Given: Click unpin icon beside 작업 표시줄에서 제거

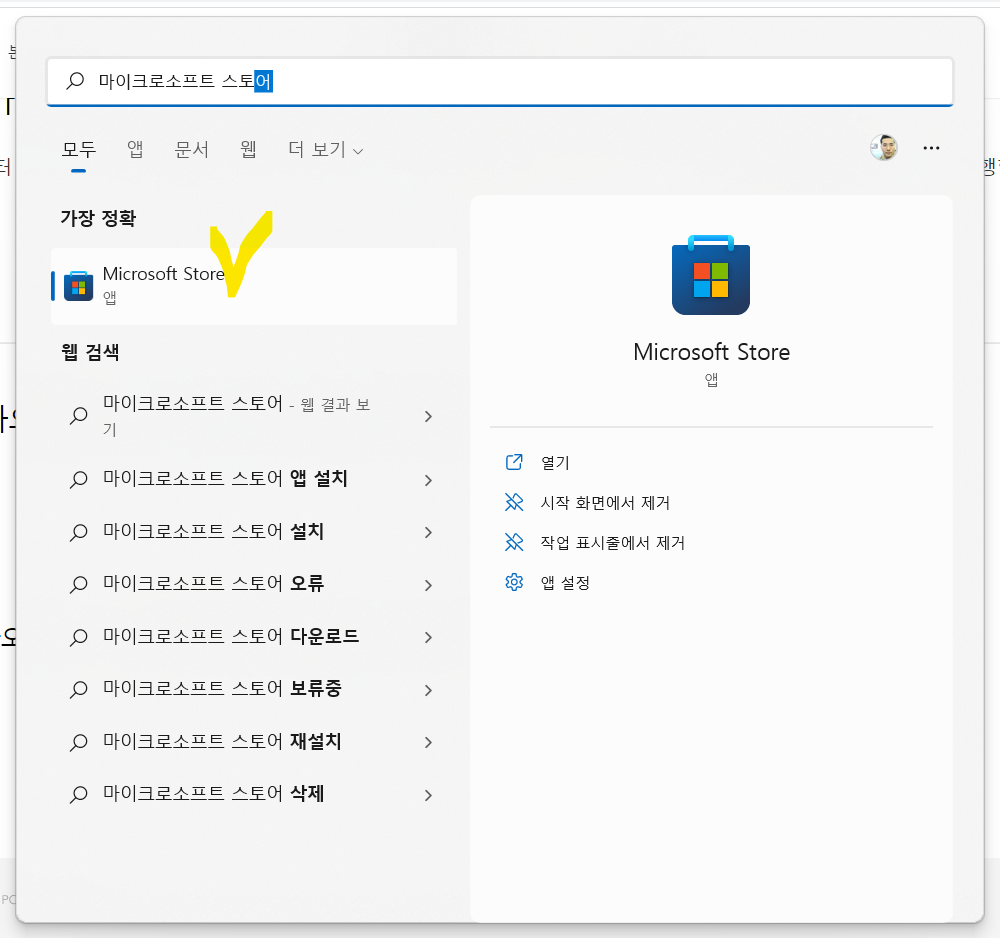Looking at the screenshot, I should [x=514, y=543].
